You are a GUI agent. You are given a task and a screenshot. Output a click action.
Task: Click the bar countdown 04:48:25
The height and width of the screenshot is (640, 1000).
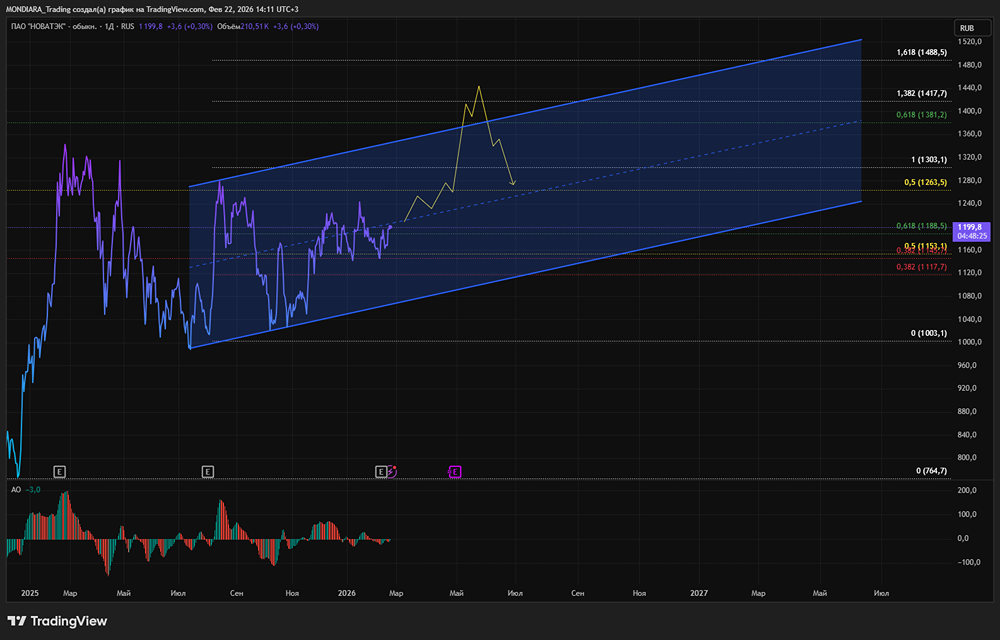[973, 236]
